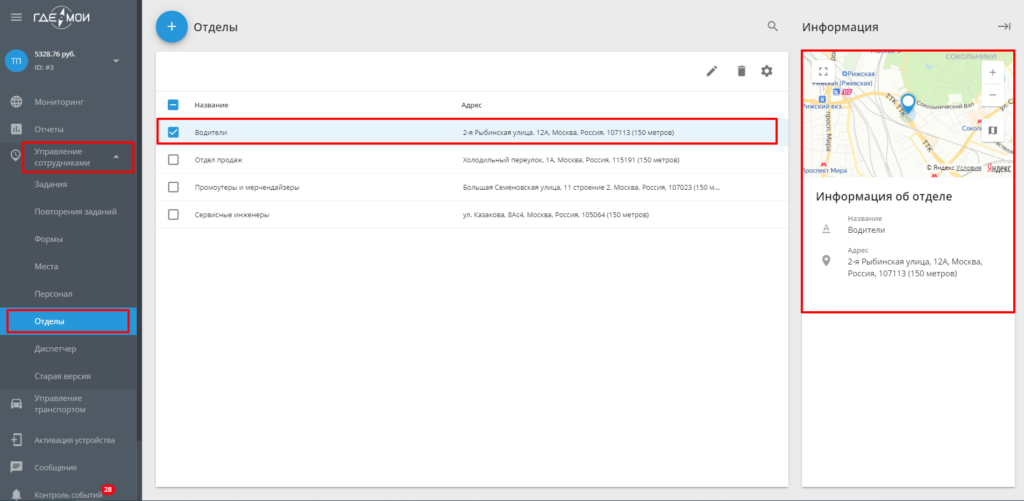Open table settings gear icon
1024x501 pixels.
tap(767, 71)
